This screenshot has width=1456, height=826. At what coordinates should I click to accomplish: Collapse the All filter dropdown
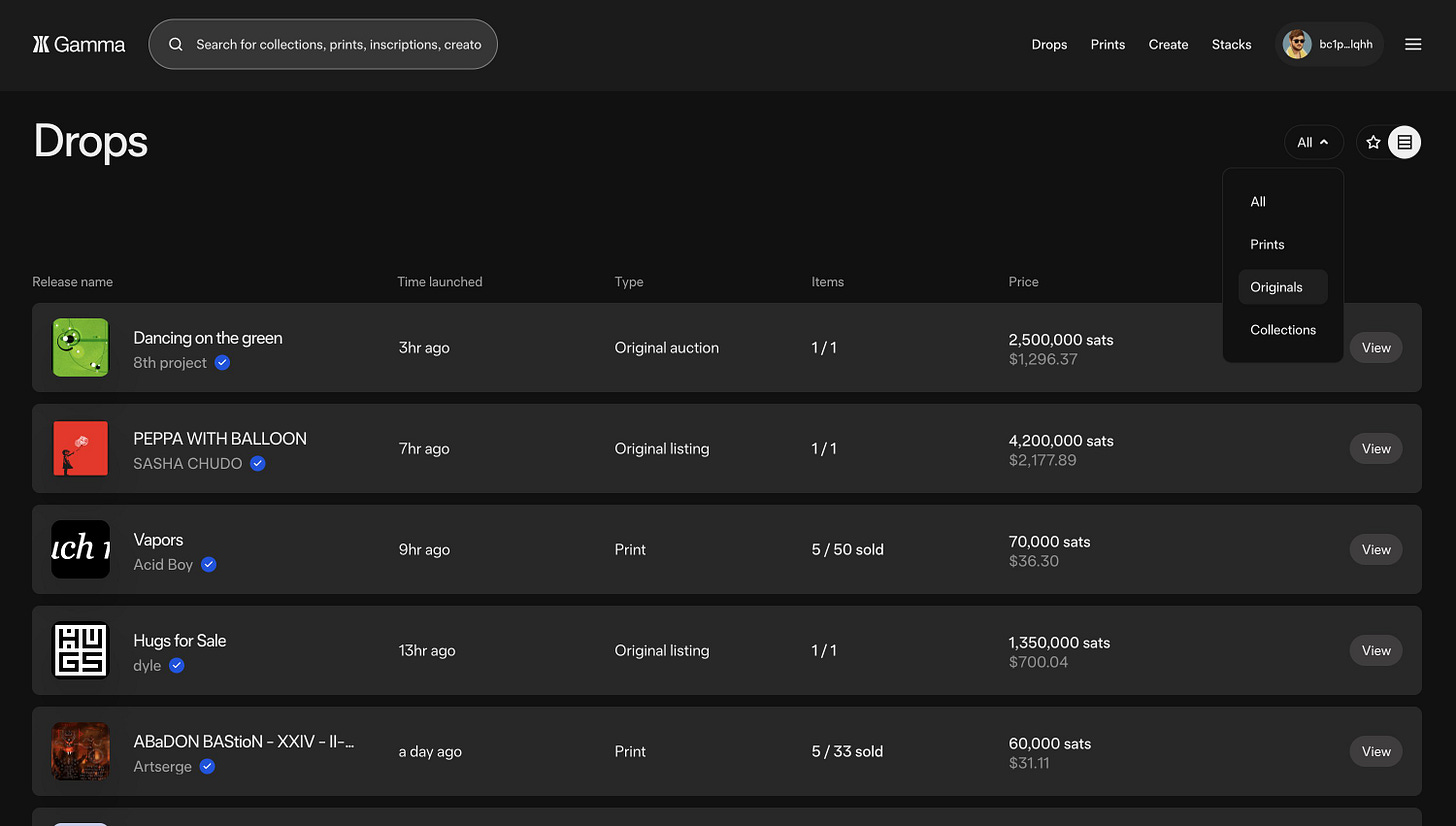click(x=1313, y=142)
